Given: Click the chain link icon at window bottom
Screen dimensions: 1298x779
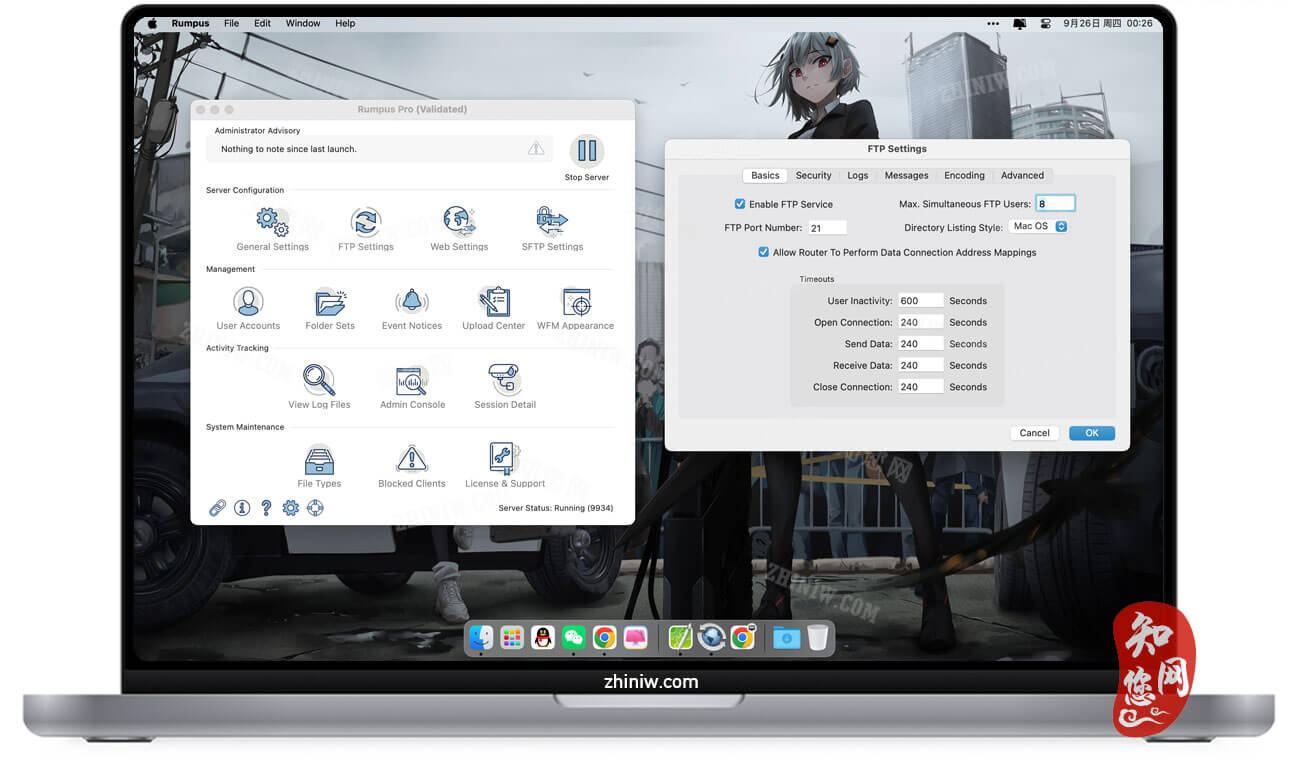Looking at the screenshot, I should click(217, 508).
